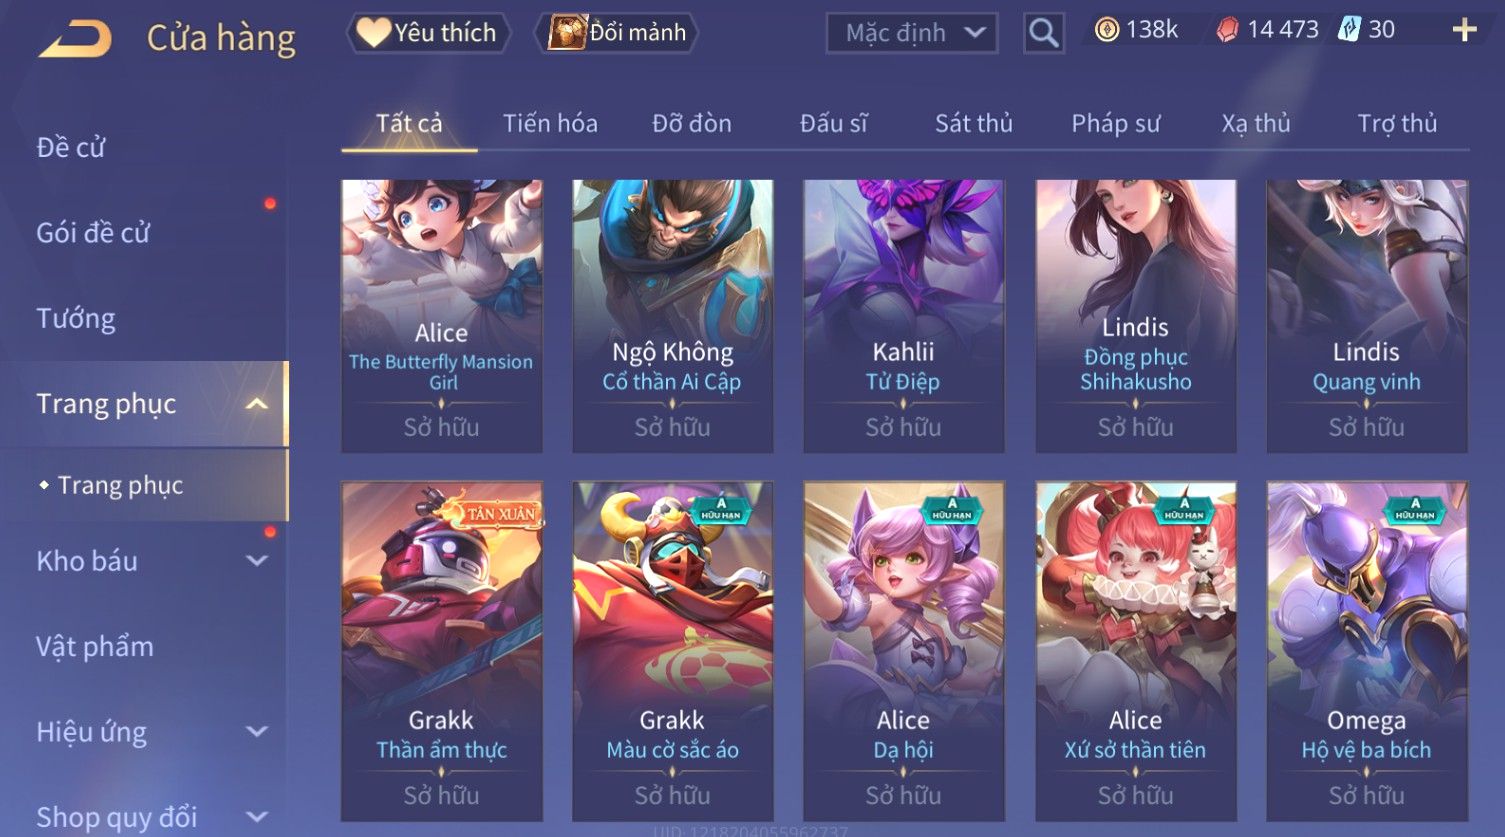
Task: Click the blue voucher ticket icon
Action: 1350,30
